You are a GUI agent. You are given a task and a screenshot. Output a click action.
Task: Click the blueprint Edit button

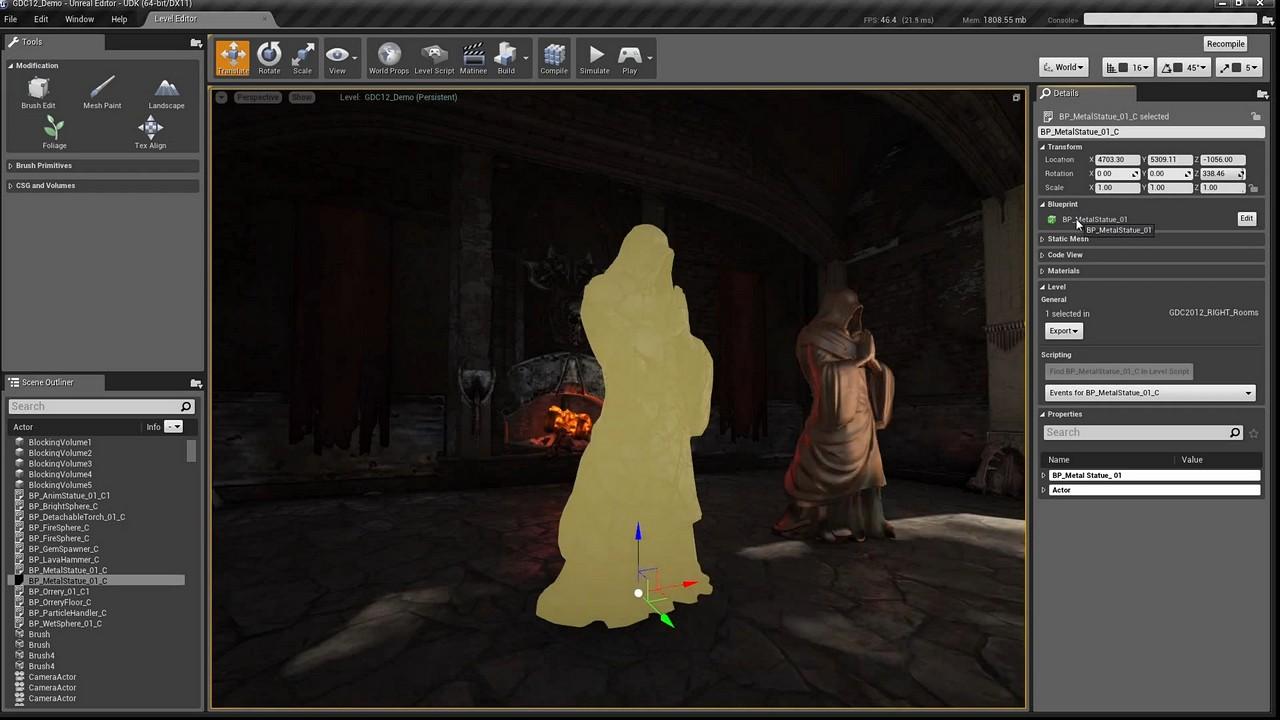tap(1246, 218)
